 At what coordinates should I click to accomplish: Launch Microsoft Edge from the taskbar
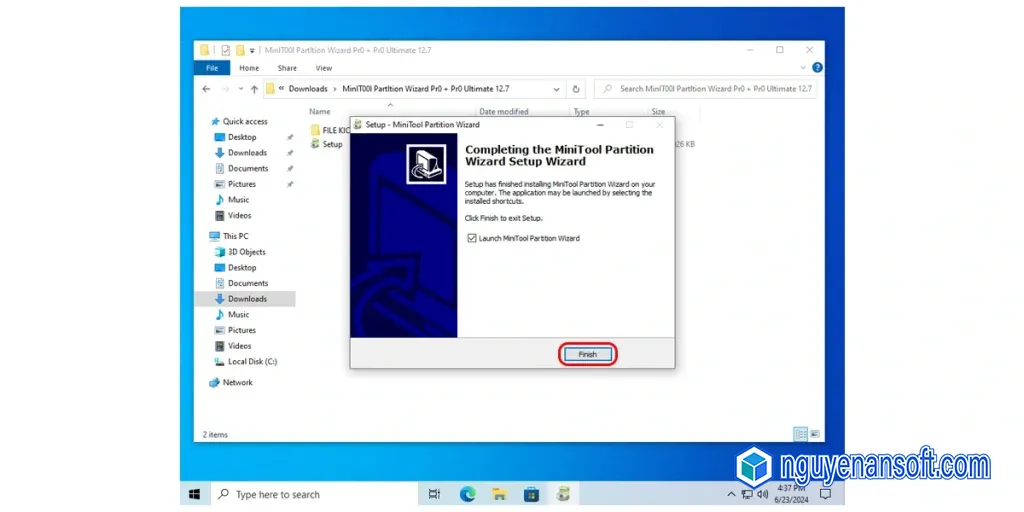pyautogui.click(x=467, y=494)
